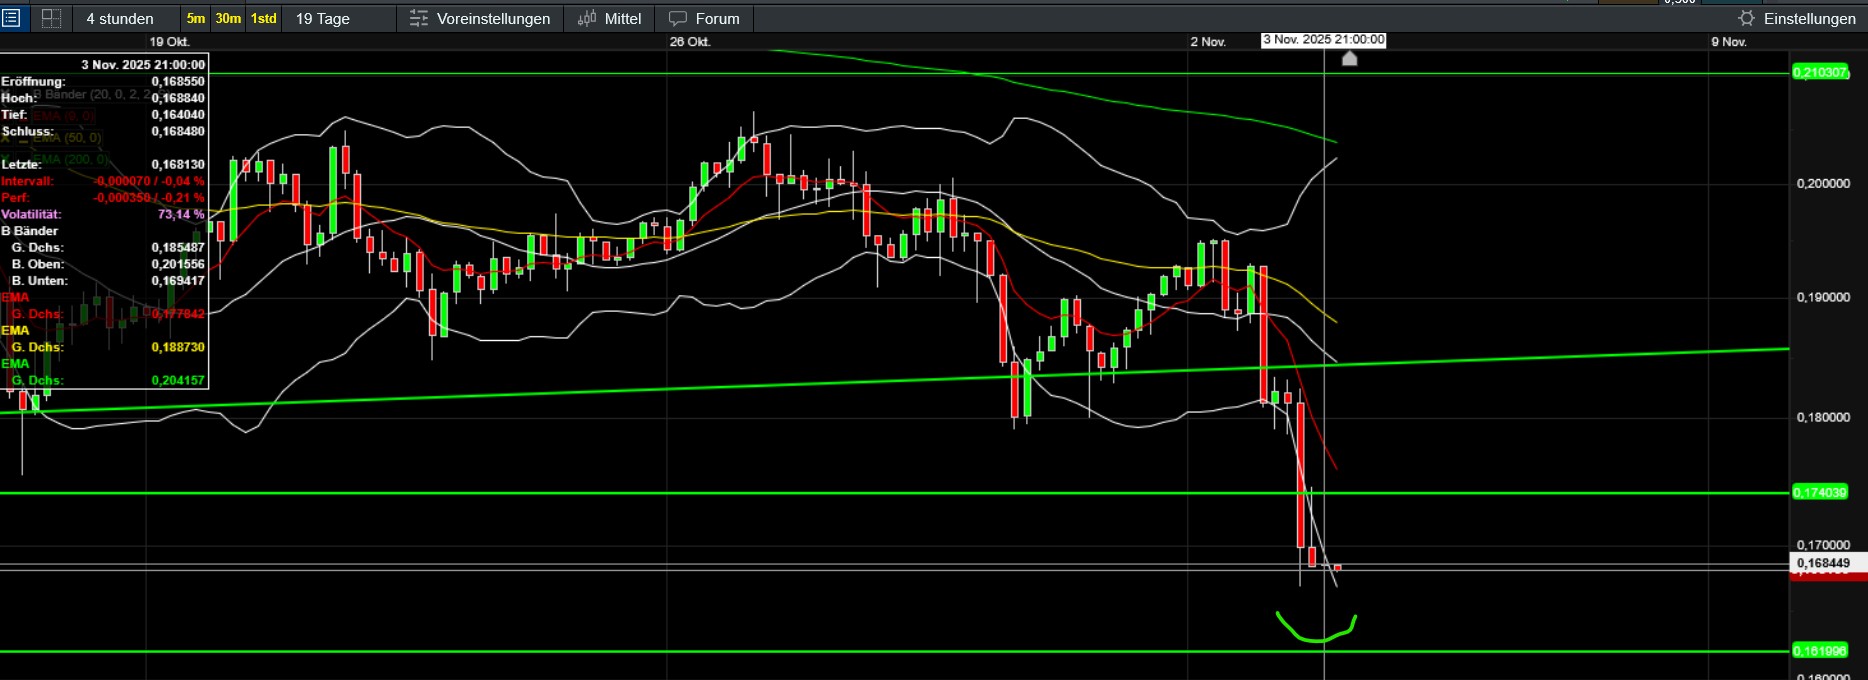Screen dimensions: 1868x680
Task: Click the 0,161996 lower line price label
Action: [1820, 651]
